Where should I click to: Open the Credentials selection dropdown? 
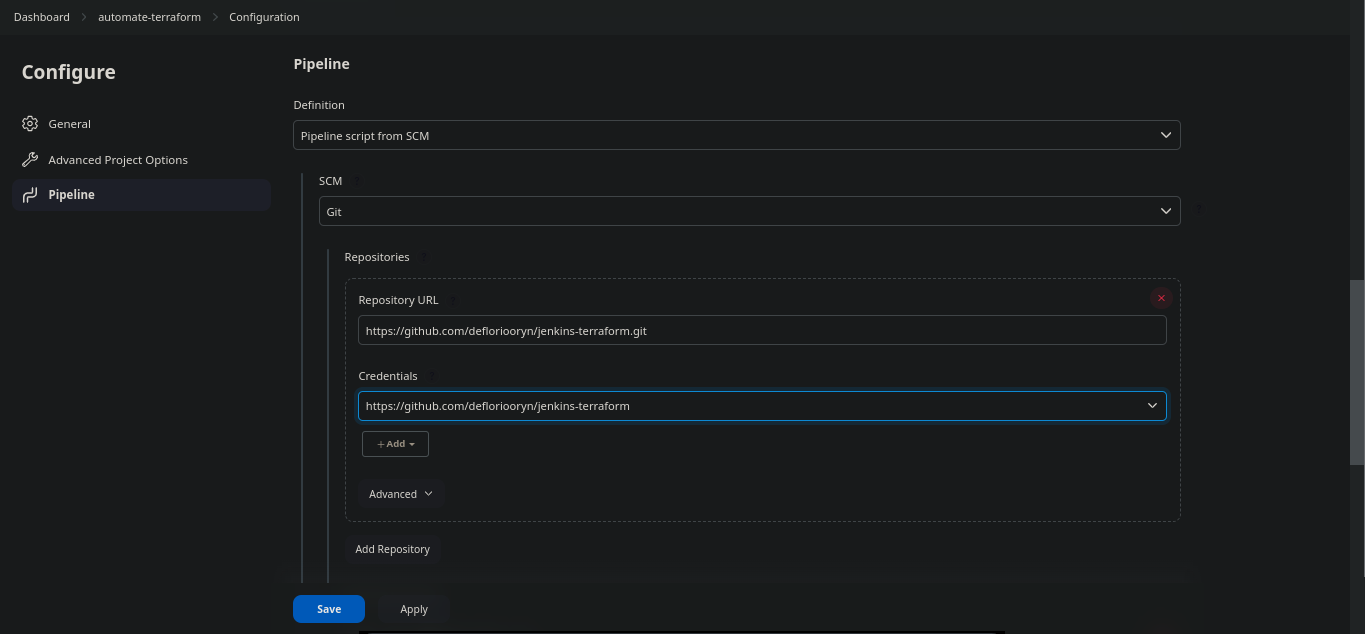[x=761, y=406]
